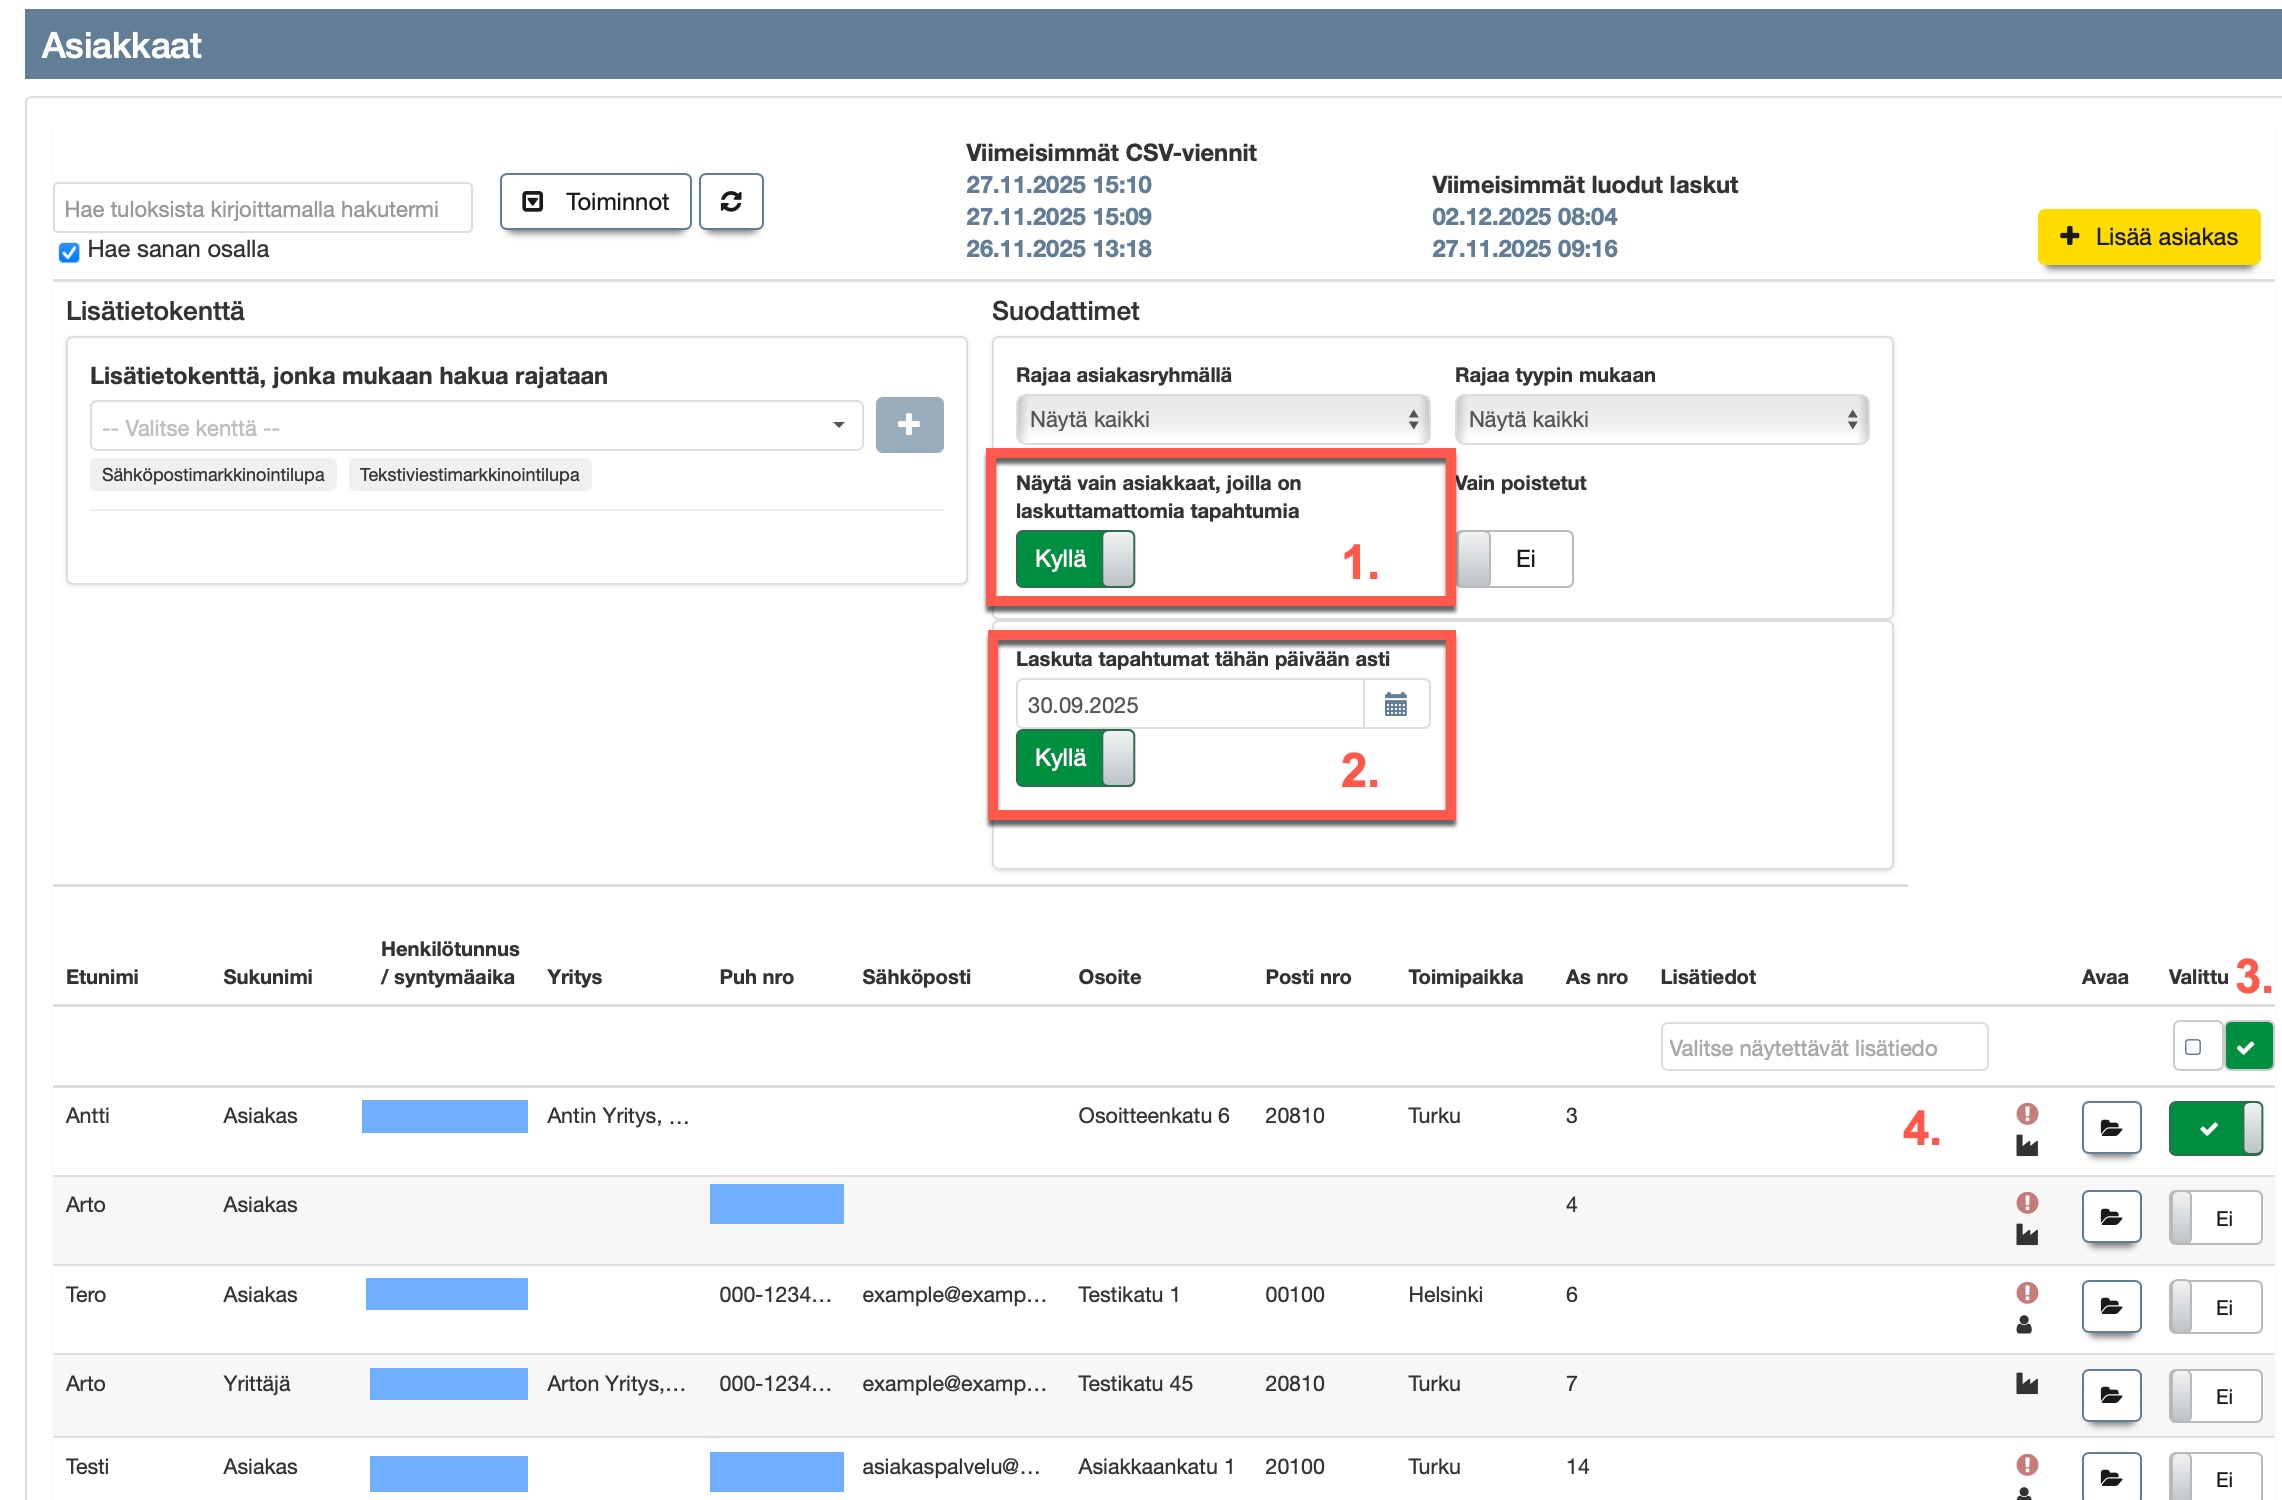Open the calendar date picker icon

(x=1395, y=705)
